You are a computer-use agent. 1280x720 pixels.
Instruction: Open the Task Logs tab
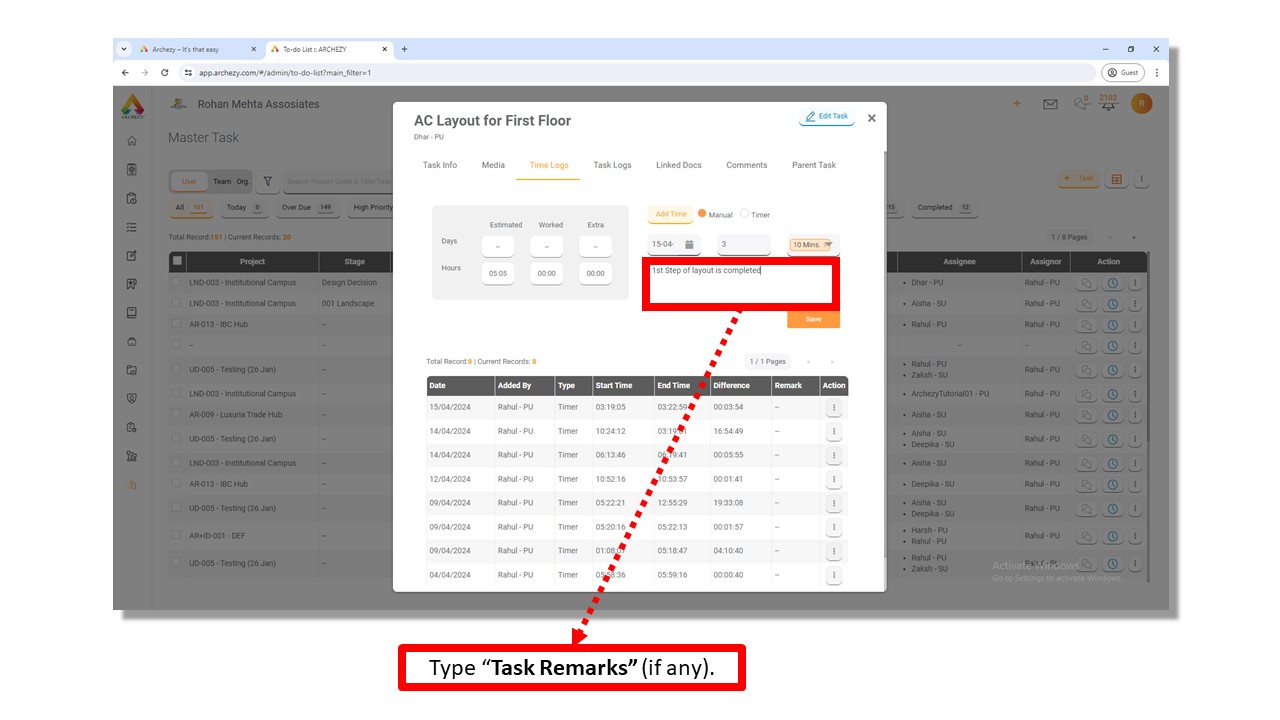(x=613, y=165)
